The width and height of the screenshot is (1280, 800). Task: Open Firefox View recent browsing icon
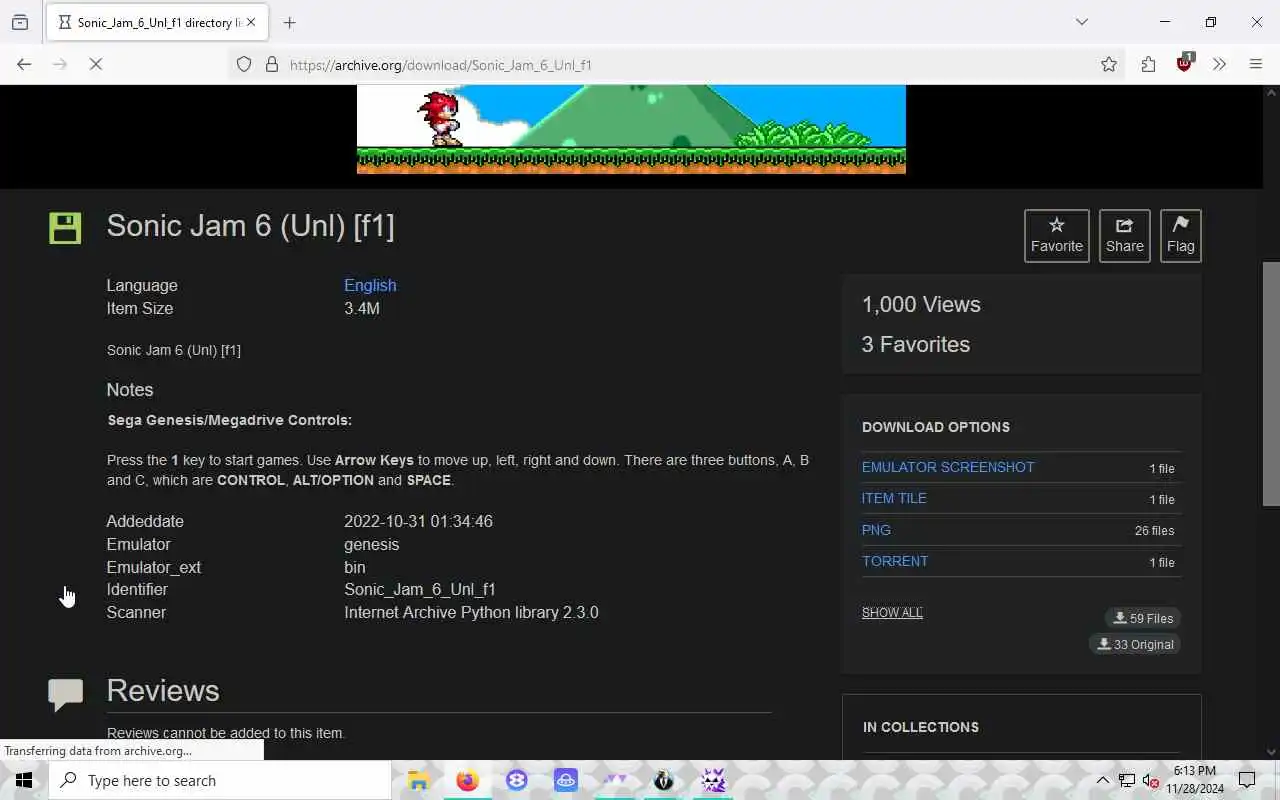(x=20, y=22)
